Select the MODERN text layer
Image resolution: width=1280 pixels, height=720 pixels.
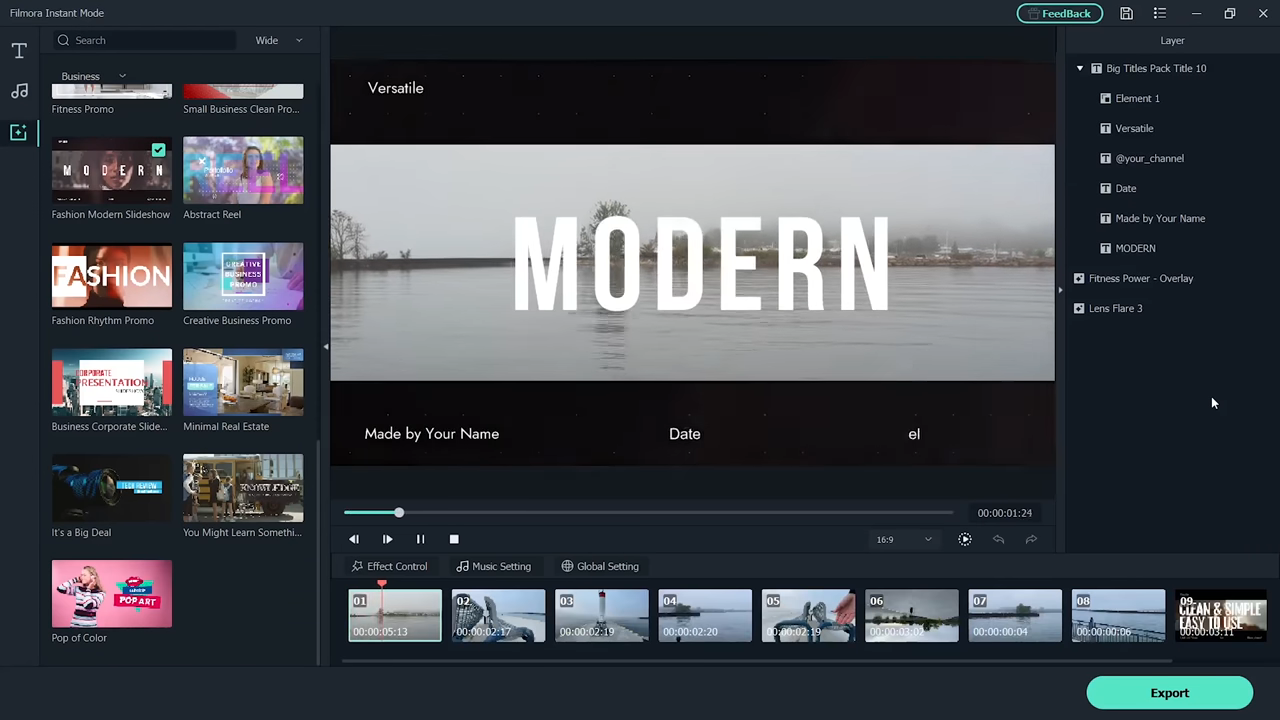[x=1134, y=248]
